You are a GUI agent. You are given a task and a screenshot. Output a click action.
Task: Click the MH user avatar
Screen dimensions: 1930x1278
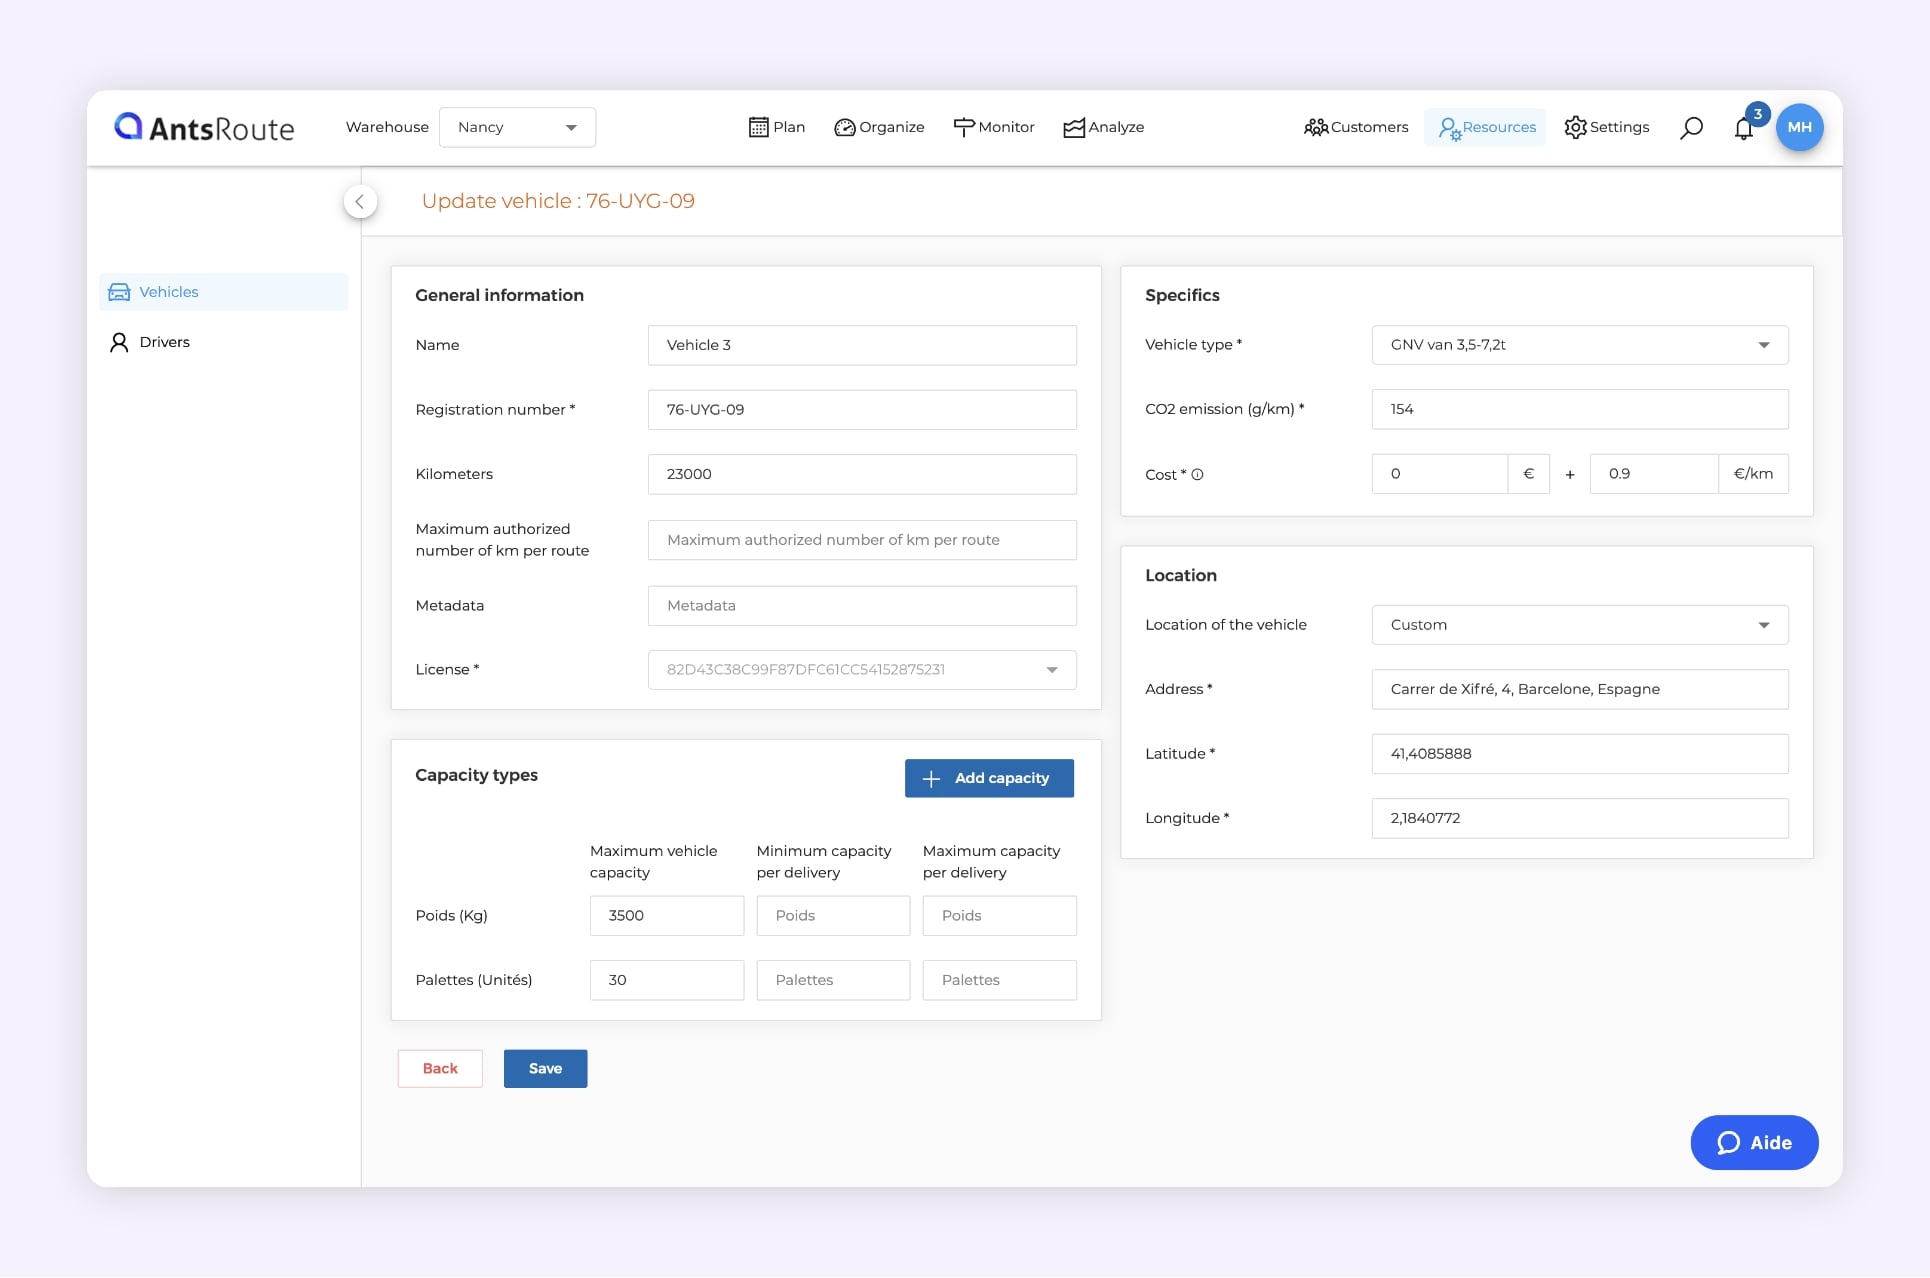[1799, 127]
